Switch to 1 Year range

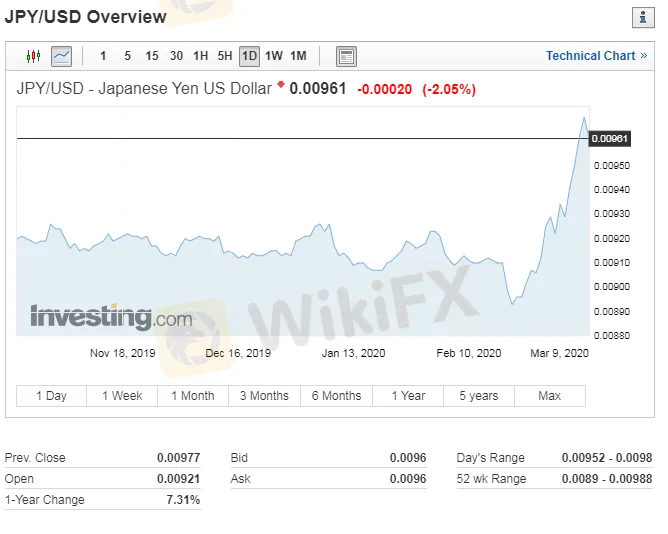pyautogui.click(x=408, y=396)
